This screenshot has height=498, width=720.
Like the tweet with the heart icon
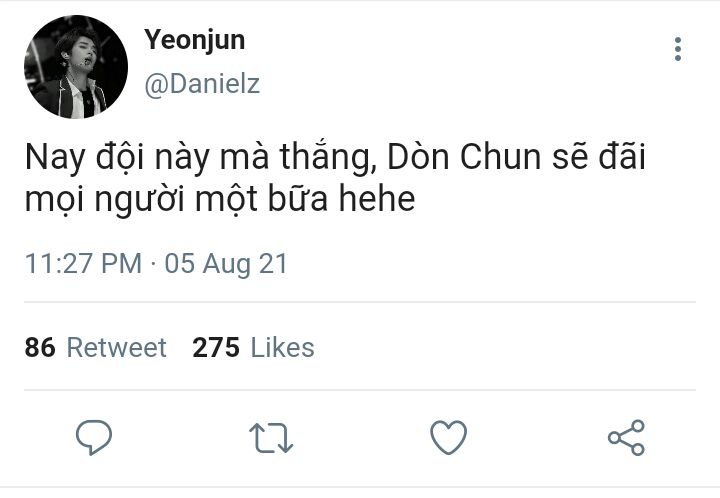(448, 437)
